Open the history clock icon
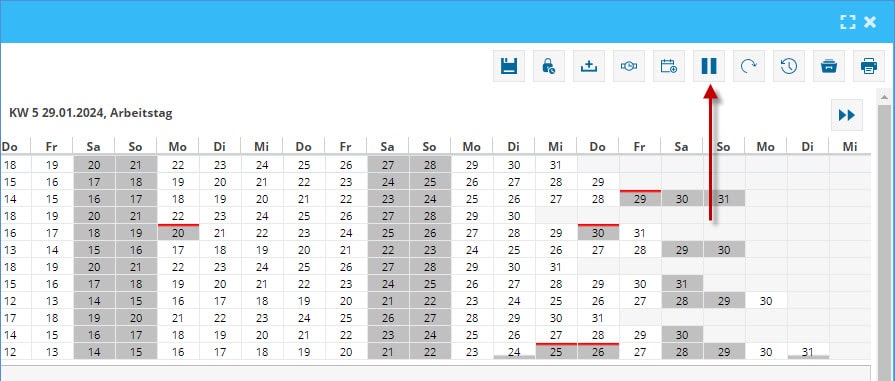895x381 pixels. click(x=788, y=66)
